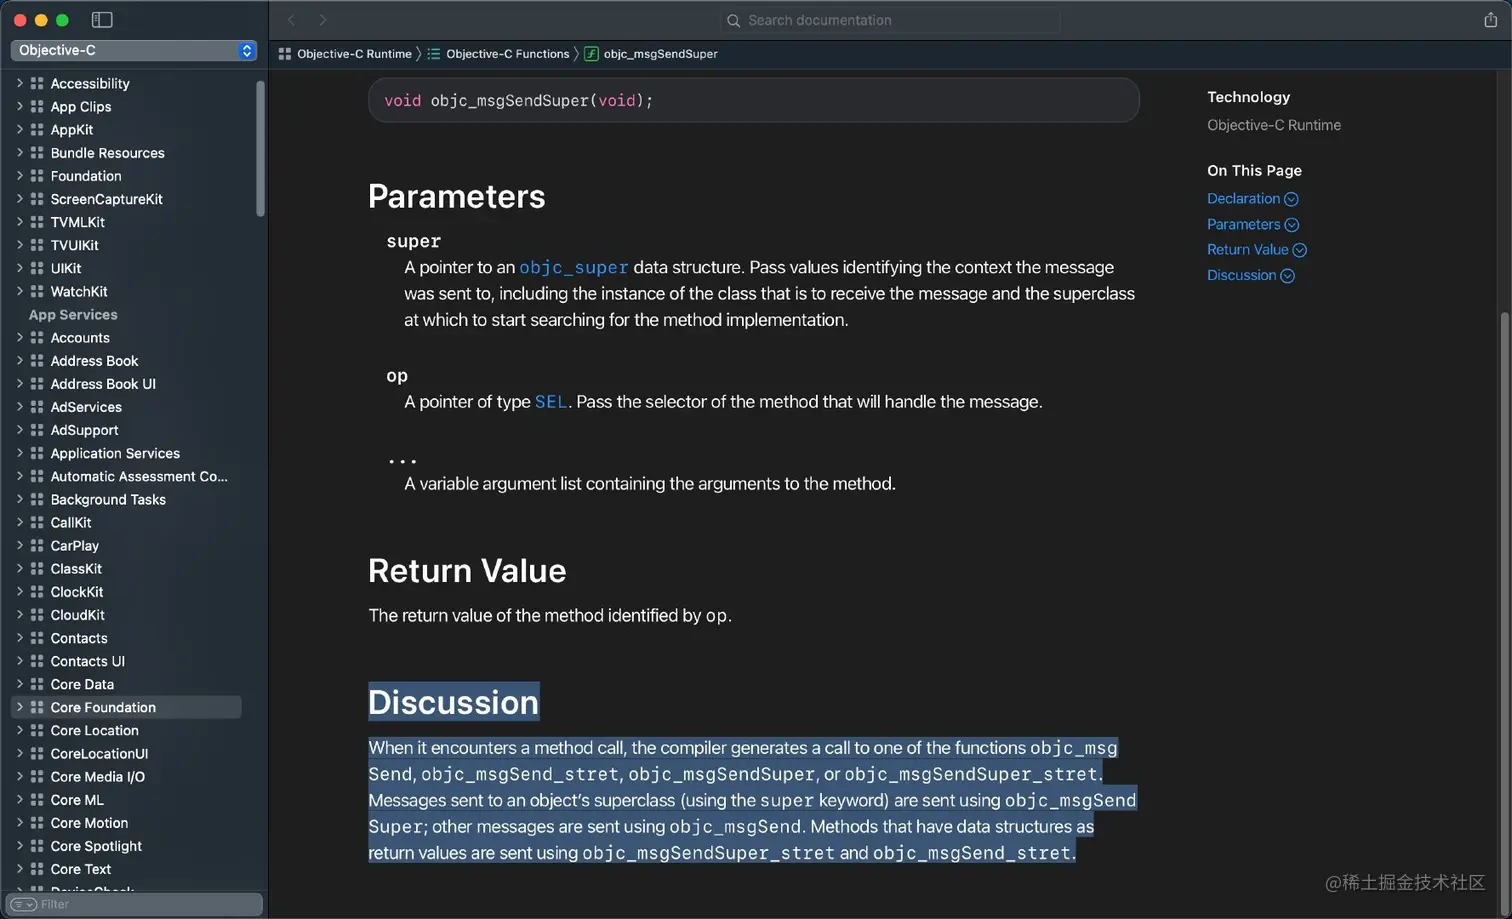The width and height of the screenshot is (1512, 919).
Task: Click the Objective-C Runtime breadcrumb icon
Action: point(285,54)
